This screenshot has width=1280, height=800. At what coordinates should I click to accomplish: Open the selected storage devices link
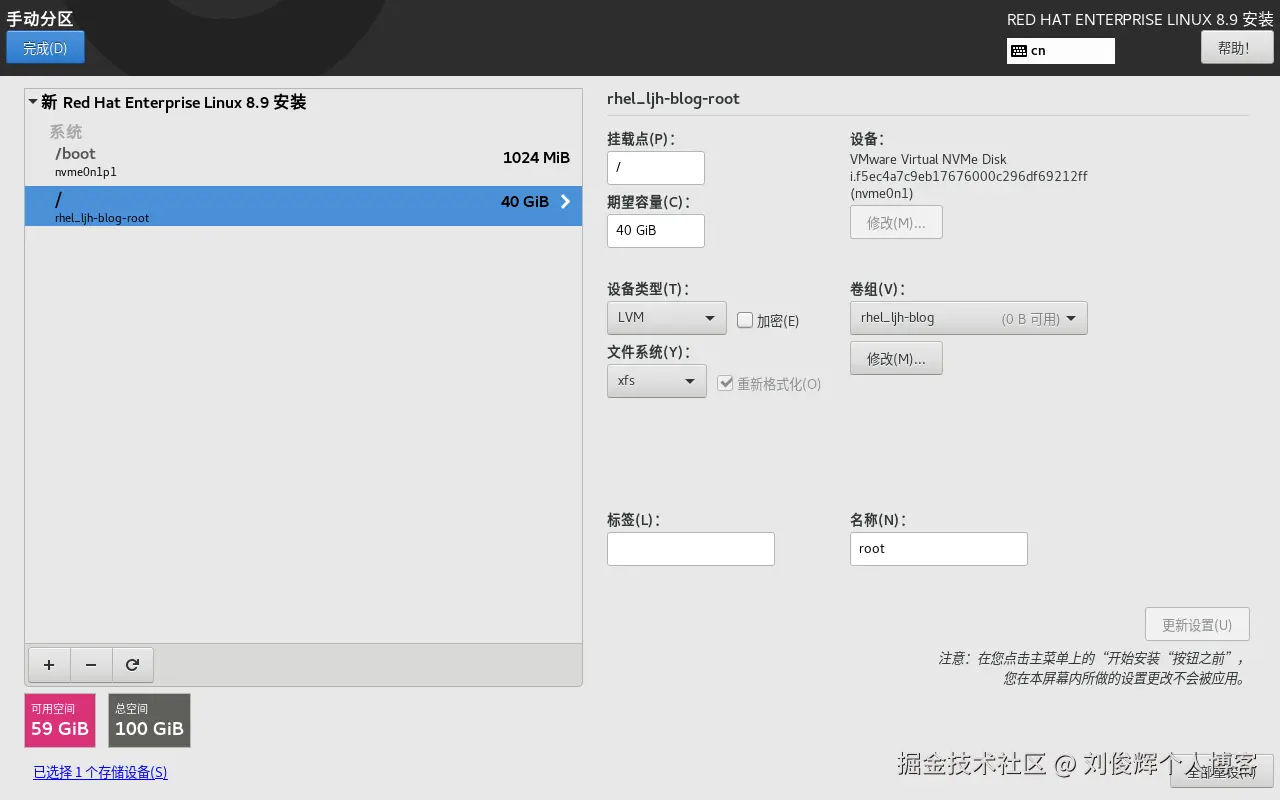click(100, 772)
